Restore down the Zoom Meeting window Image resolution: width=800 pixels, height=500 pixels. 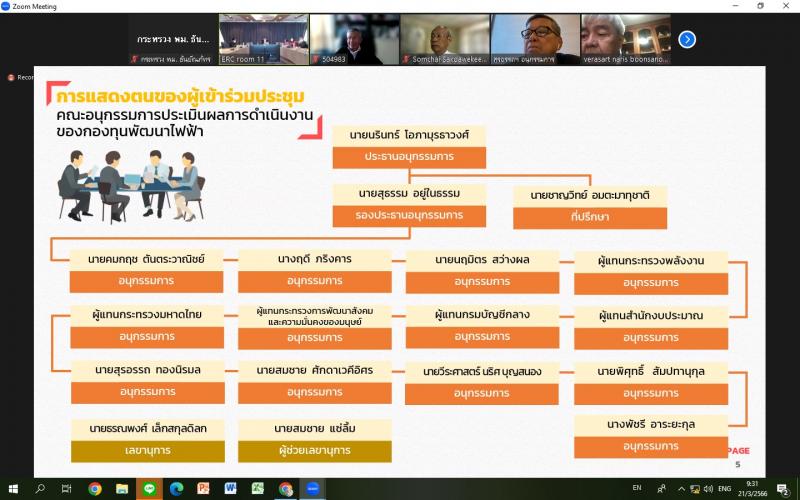pos(760,6)
